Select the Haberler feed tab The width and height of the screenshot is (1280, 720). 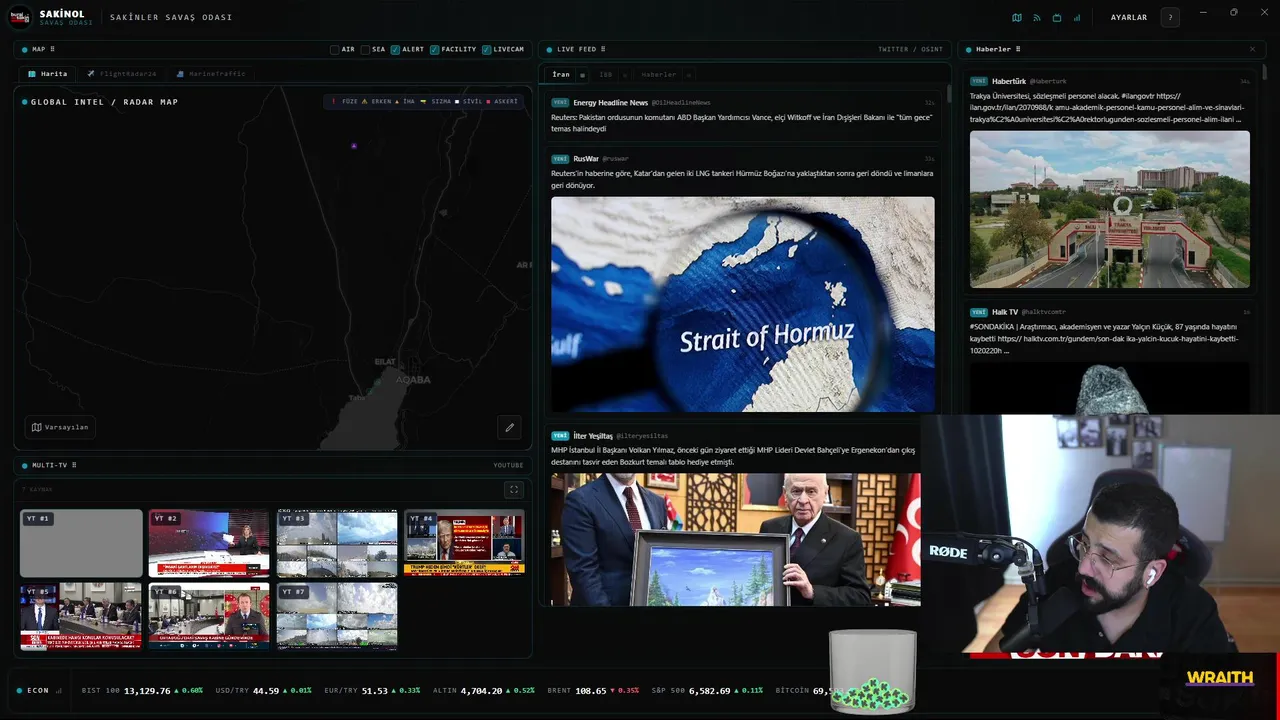(659, 75)
